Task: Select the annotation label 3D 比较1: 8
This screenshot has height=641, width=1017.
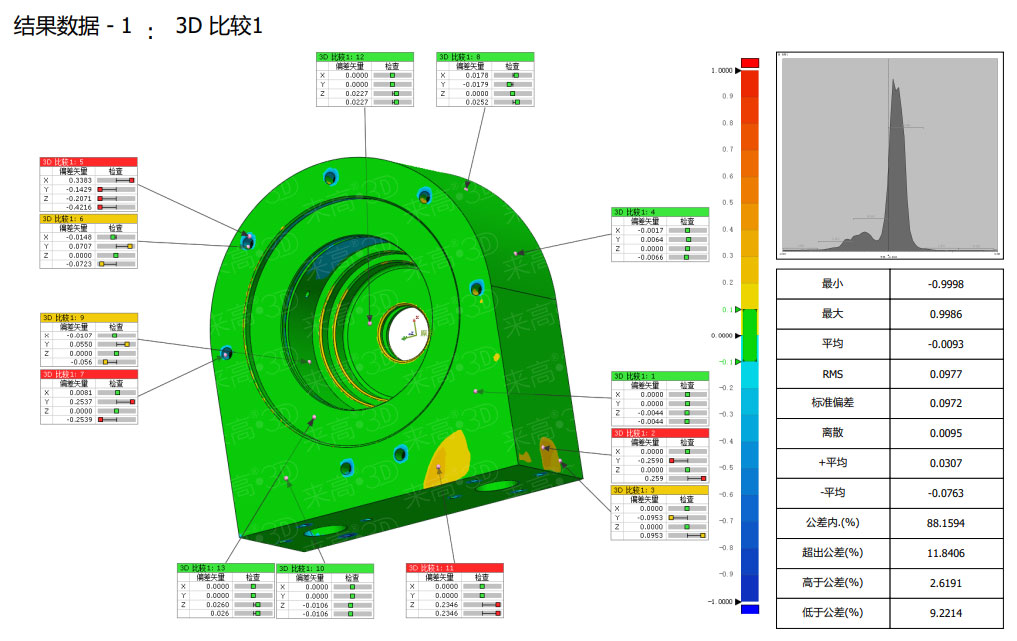Action: pos(486,57)
